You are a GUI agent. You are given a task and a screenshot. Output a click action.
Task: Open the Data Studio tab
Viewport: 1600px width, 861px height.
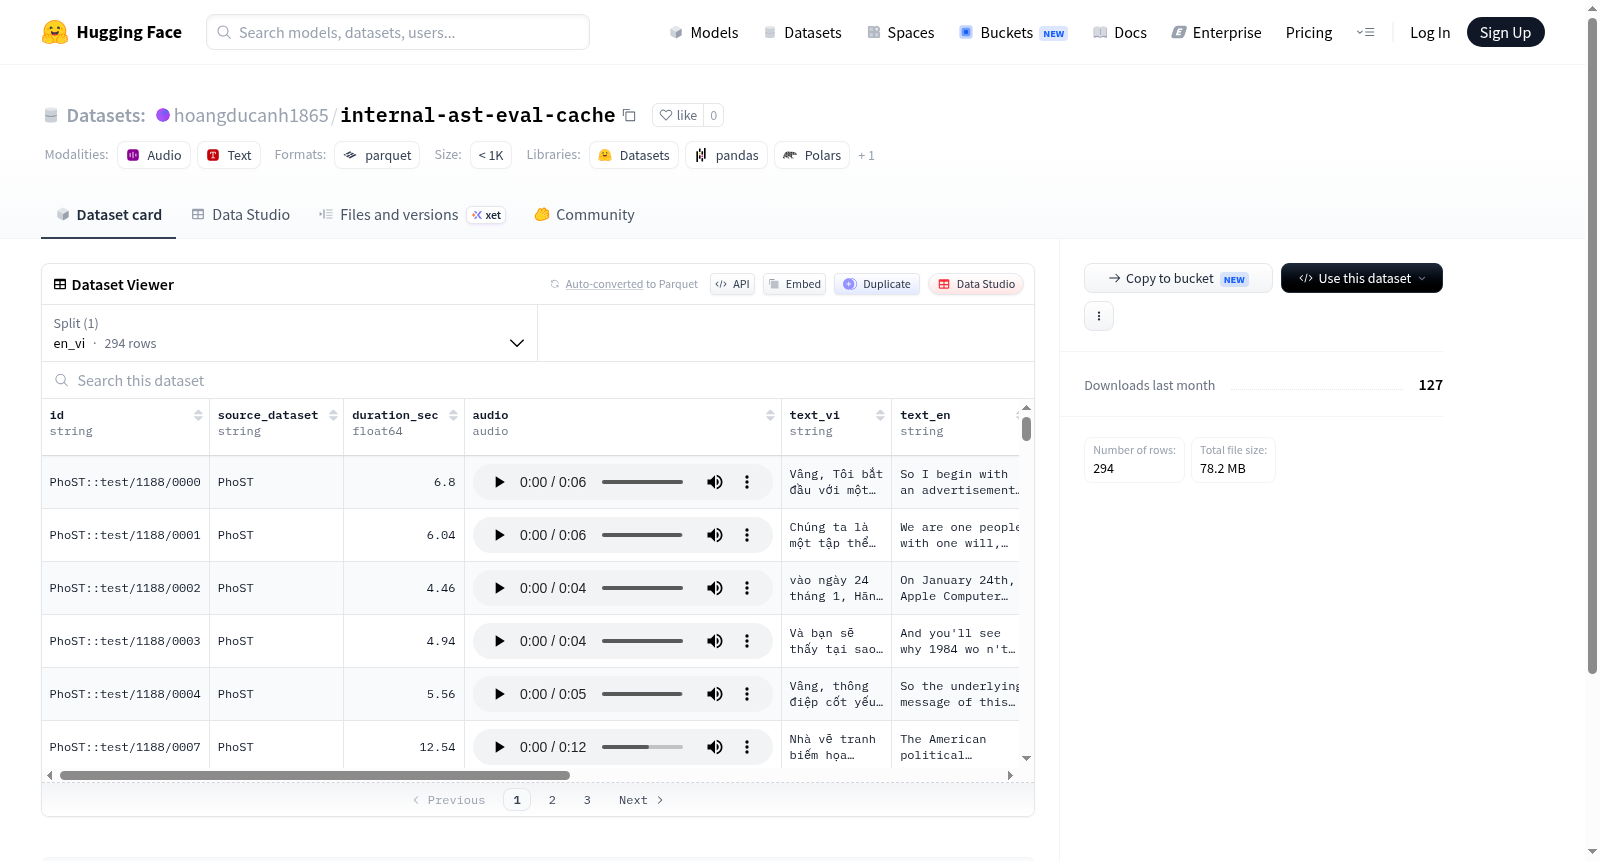(x=241, y=215)
